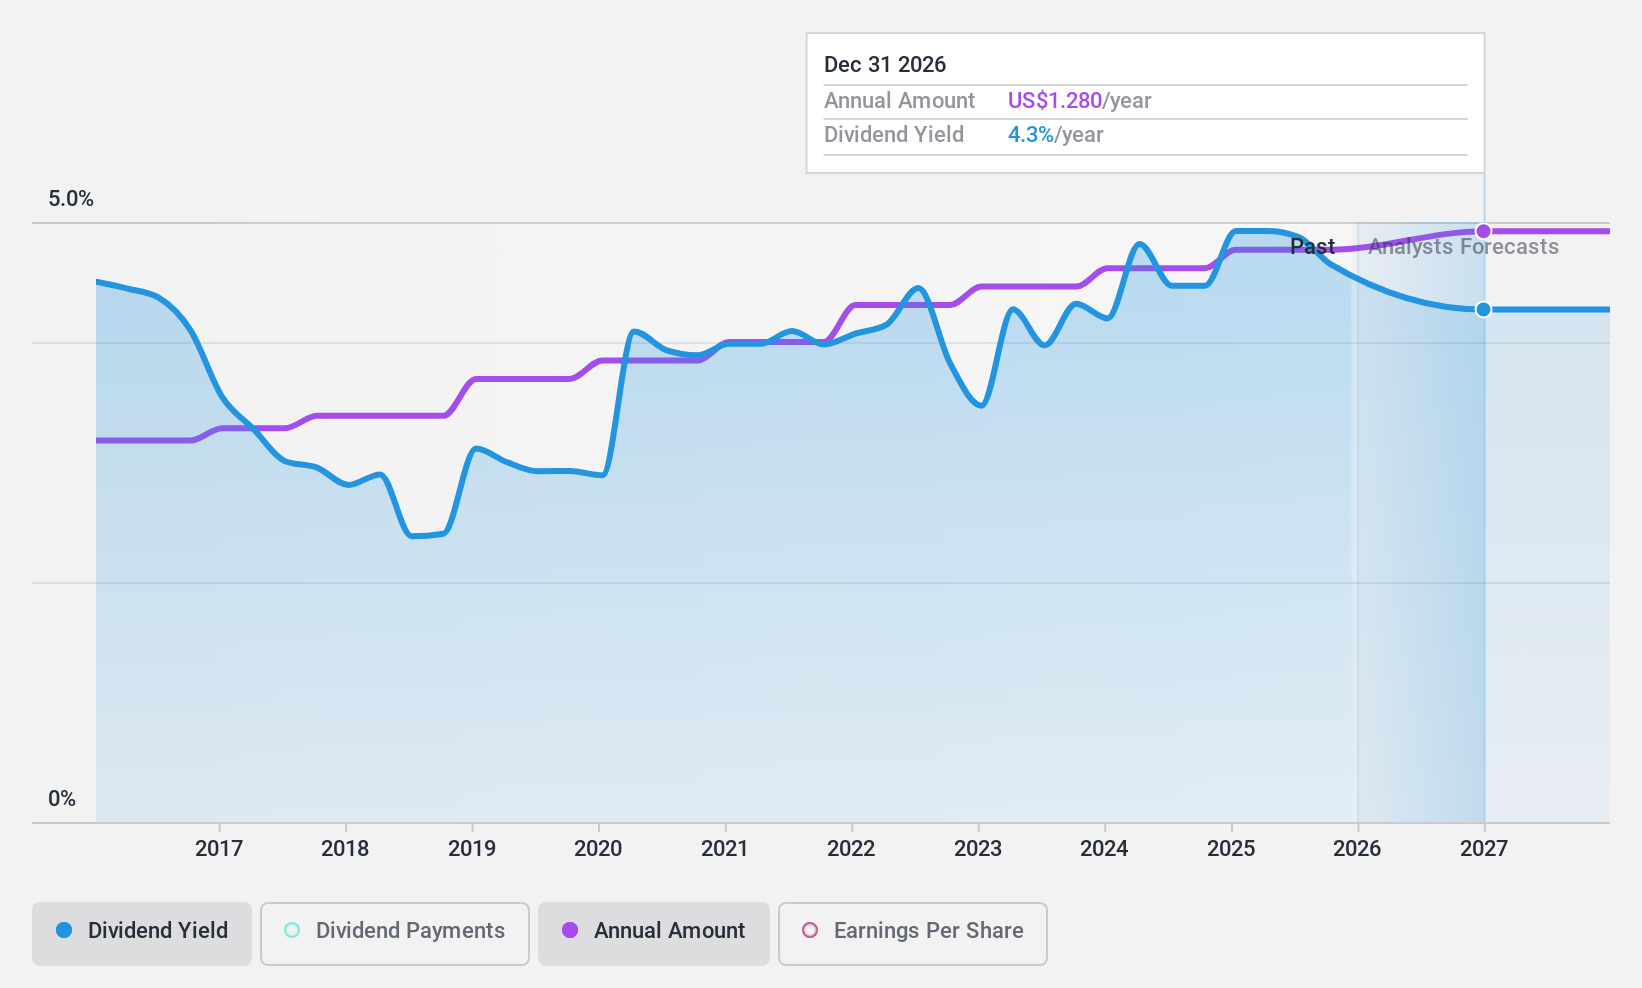
Task: Click the teal Dividend Payments circle icon
Action: click(x=291, y=931)
